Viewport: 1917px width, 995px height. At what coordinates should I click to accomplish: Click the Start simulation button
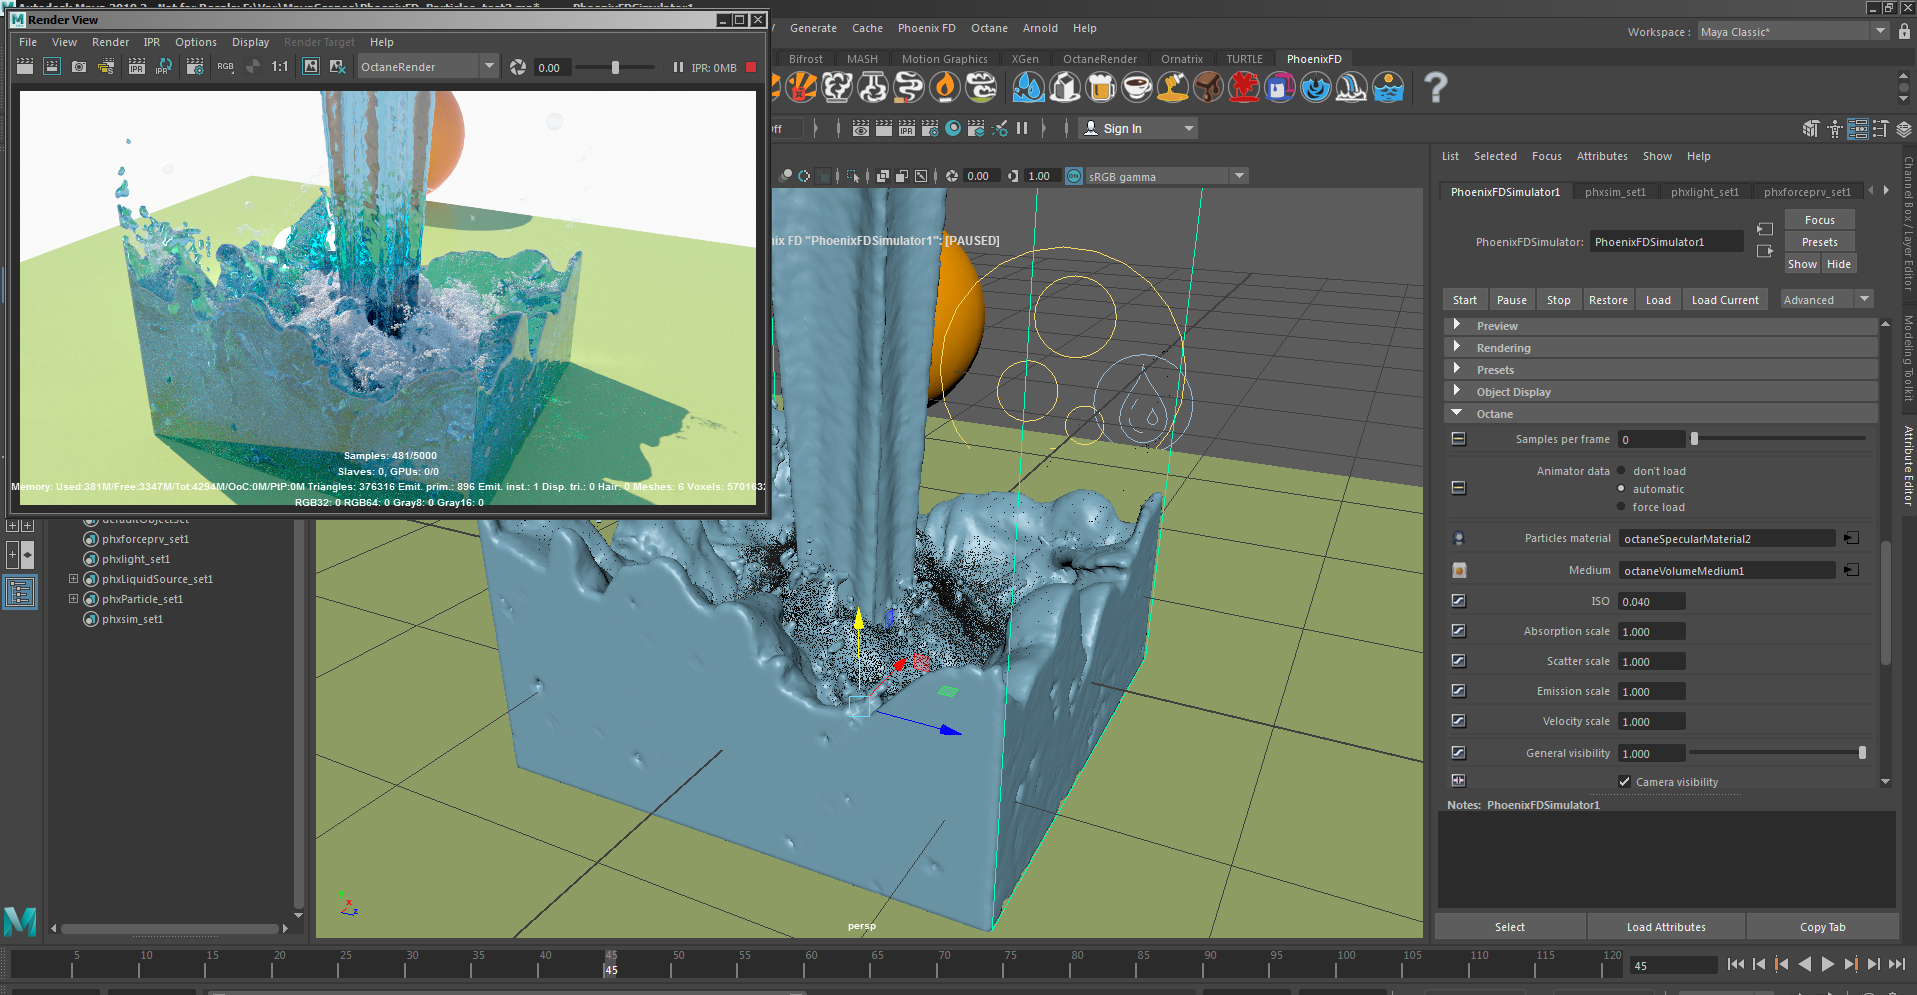click(1465, 300)
